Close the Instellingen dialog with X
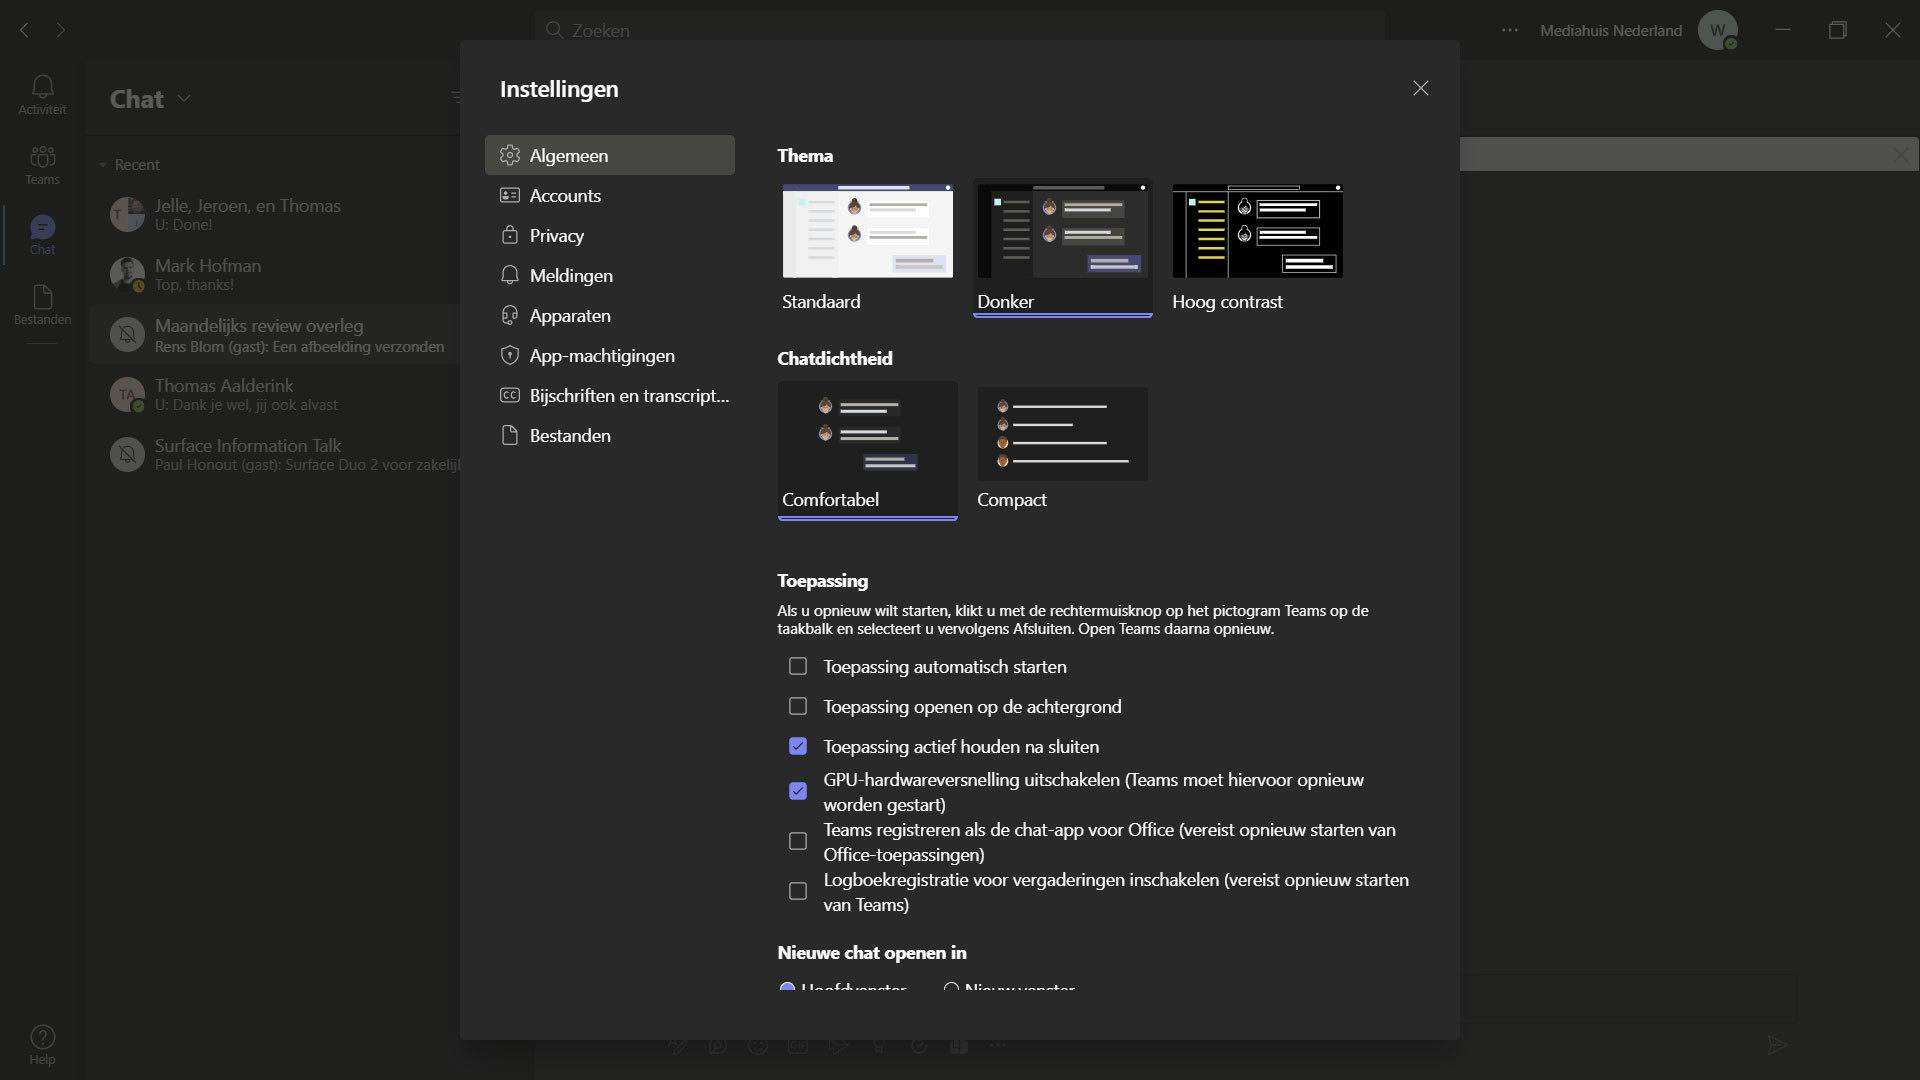The width and height of the screenshot is (1920, 1080). click(x=1420, y=88)
